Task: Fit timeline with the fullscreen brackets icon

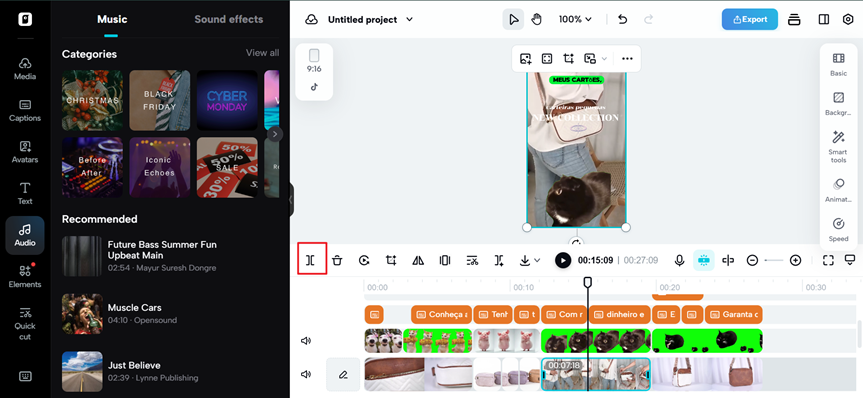Action: pyautogui.click(x=828, y=260)
